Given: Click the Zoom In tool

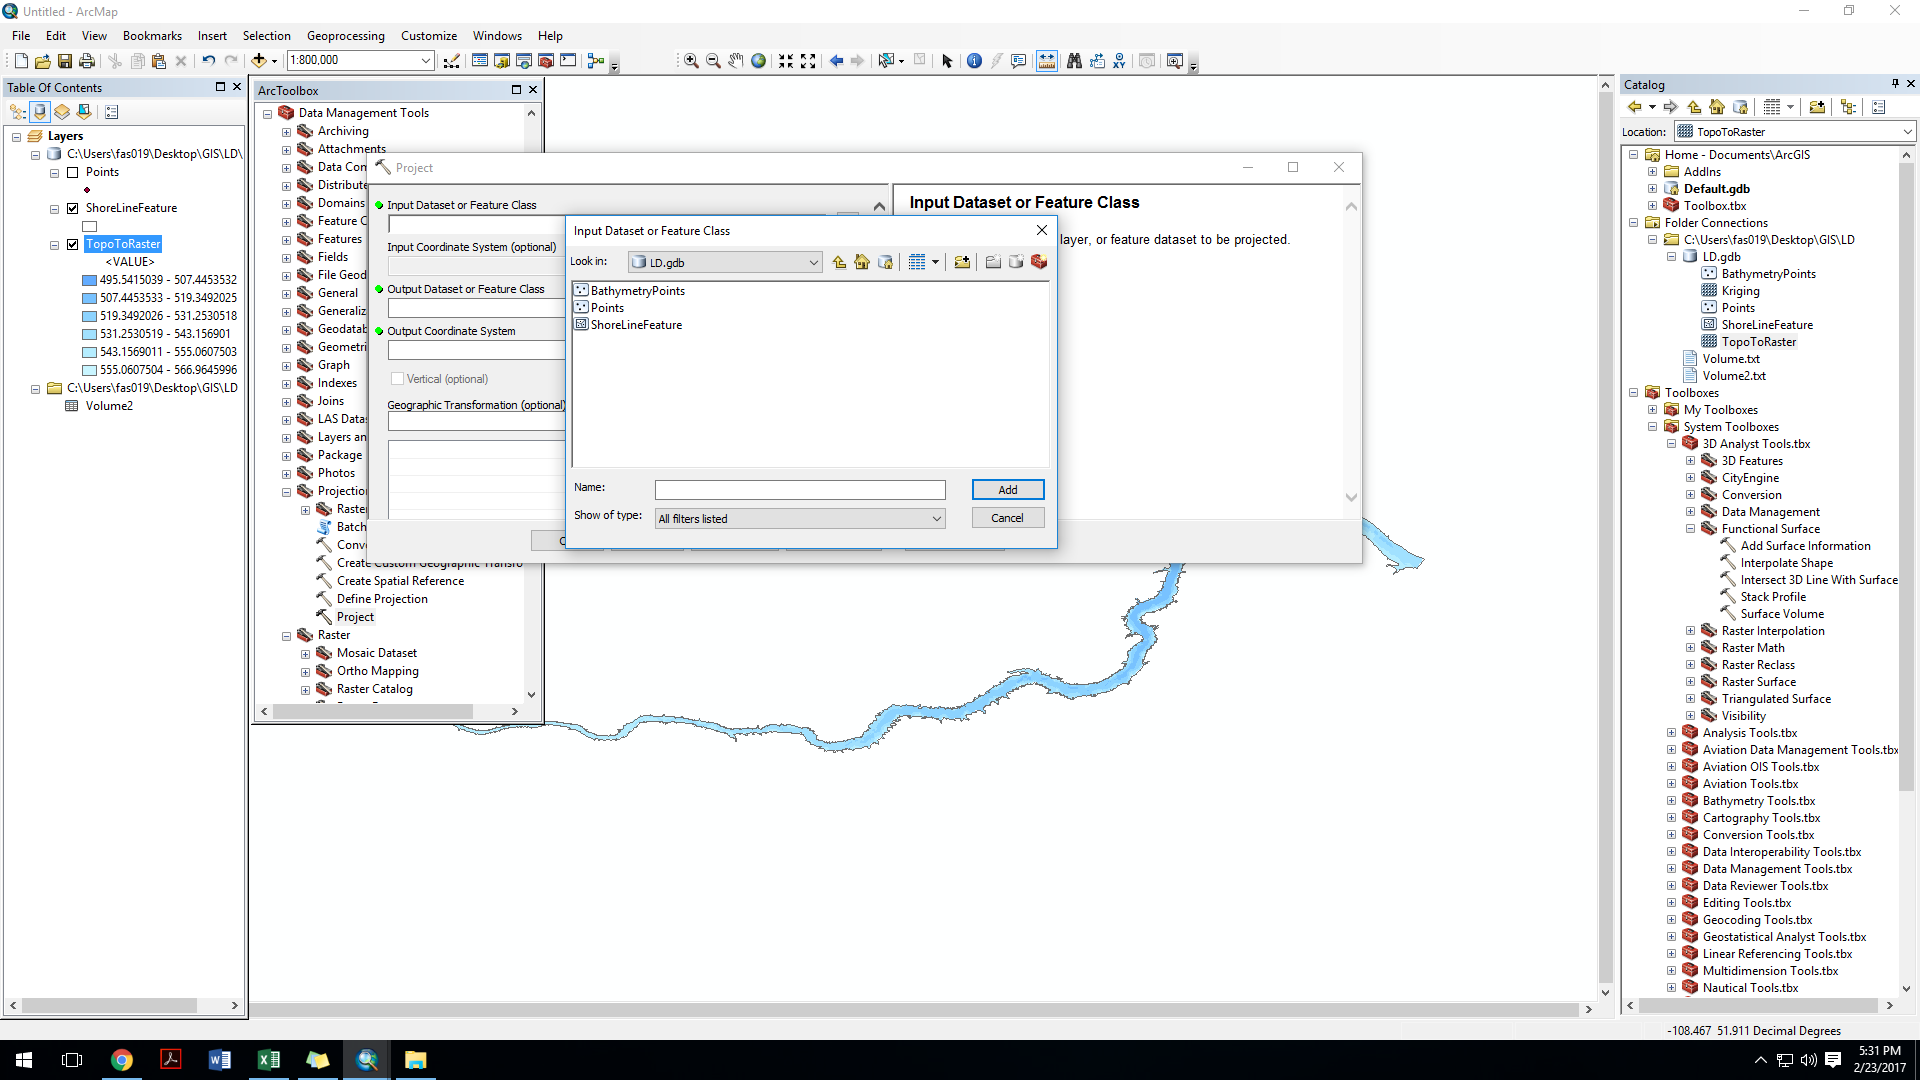Looking at the screenshot, I should (x=691, y=61).
